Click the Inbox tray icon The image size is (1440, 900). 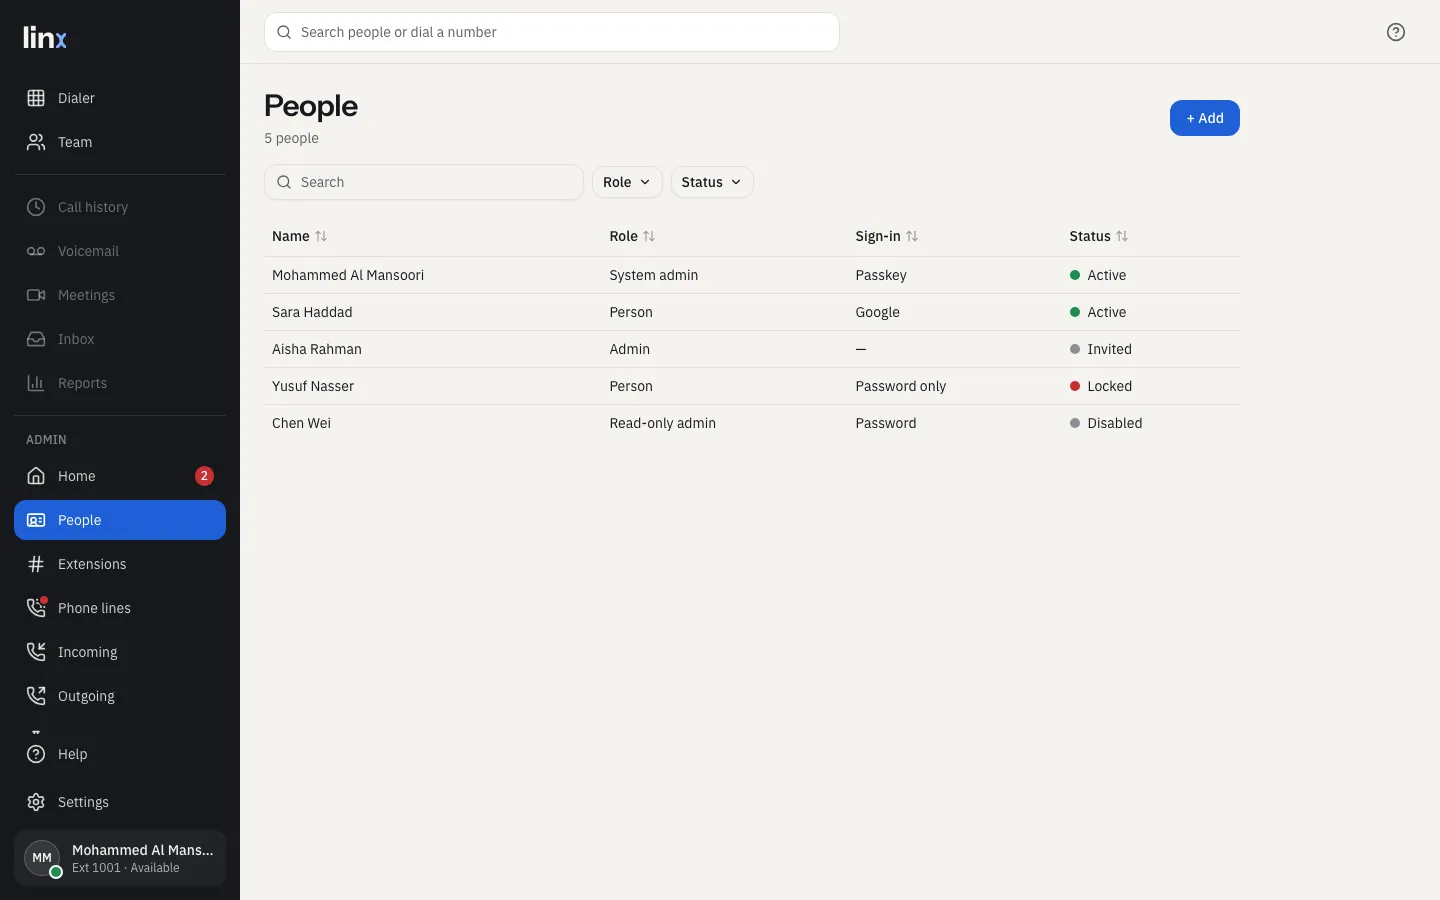pos(36,339)
